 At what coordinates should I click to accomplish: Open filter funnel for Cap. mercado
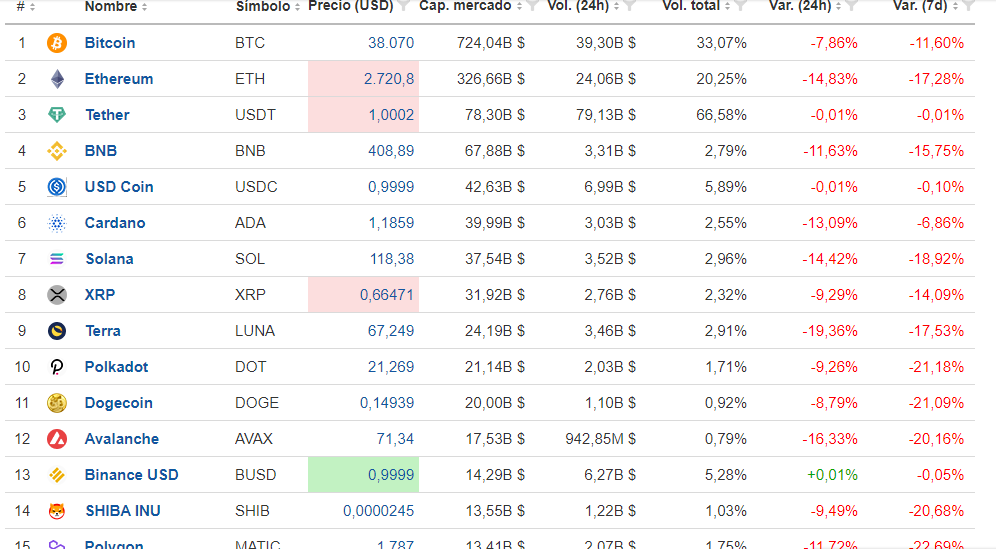[x=532, y=6]
